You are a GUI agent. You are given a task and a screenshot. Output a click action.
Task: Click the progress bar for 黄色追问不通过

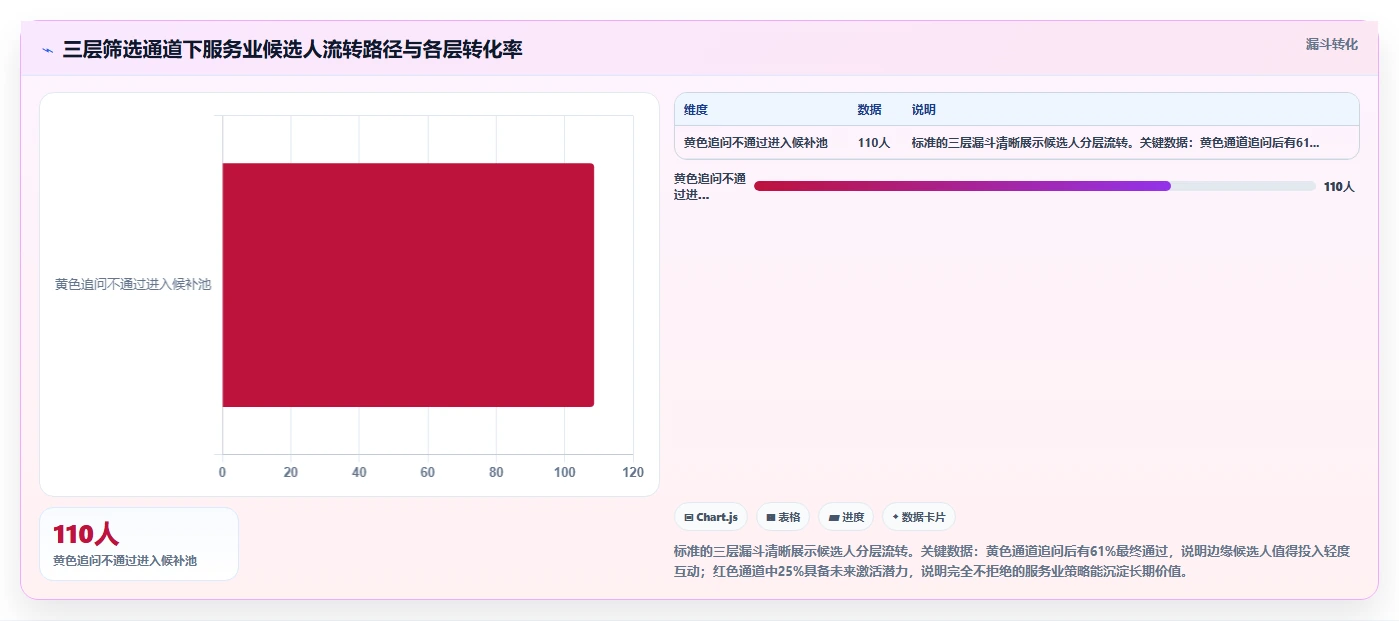point(1035,186)
